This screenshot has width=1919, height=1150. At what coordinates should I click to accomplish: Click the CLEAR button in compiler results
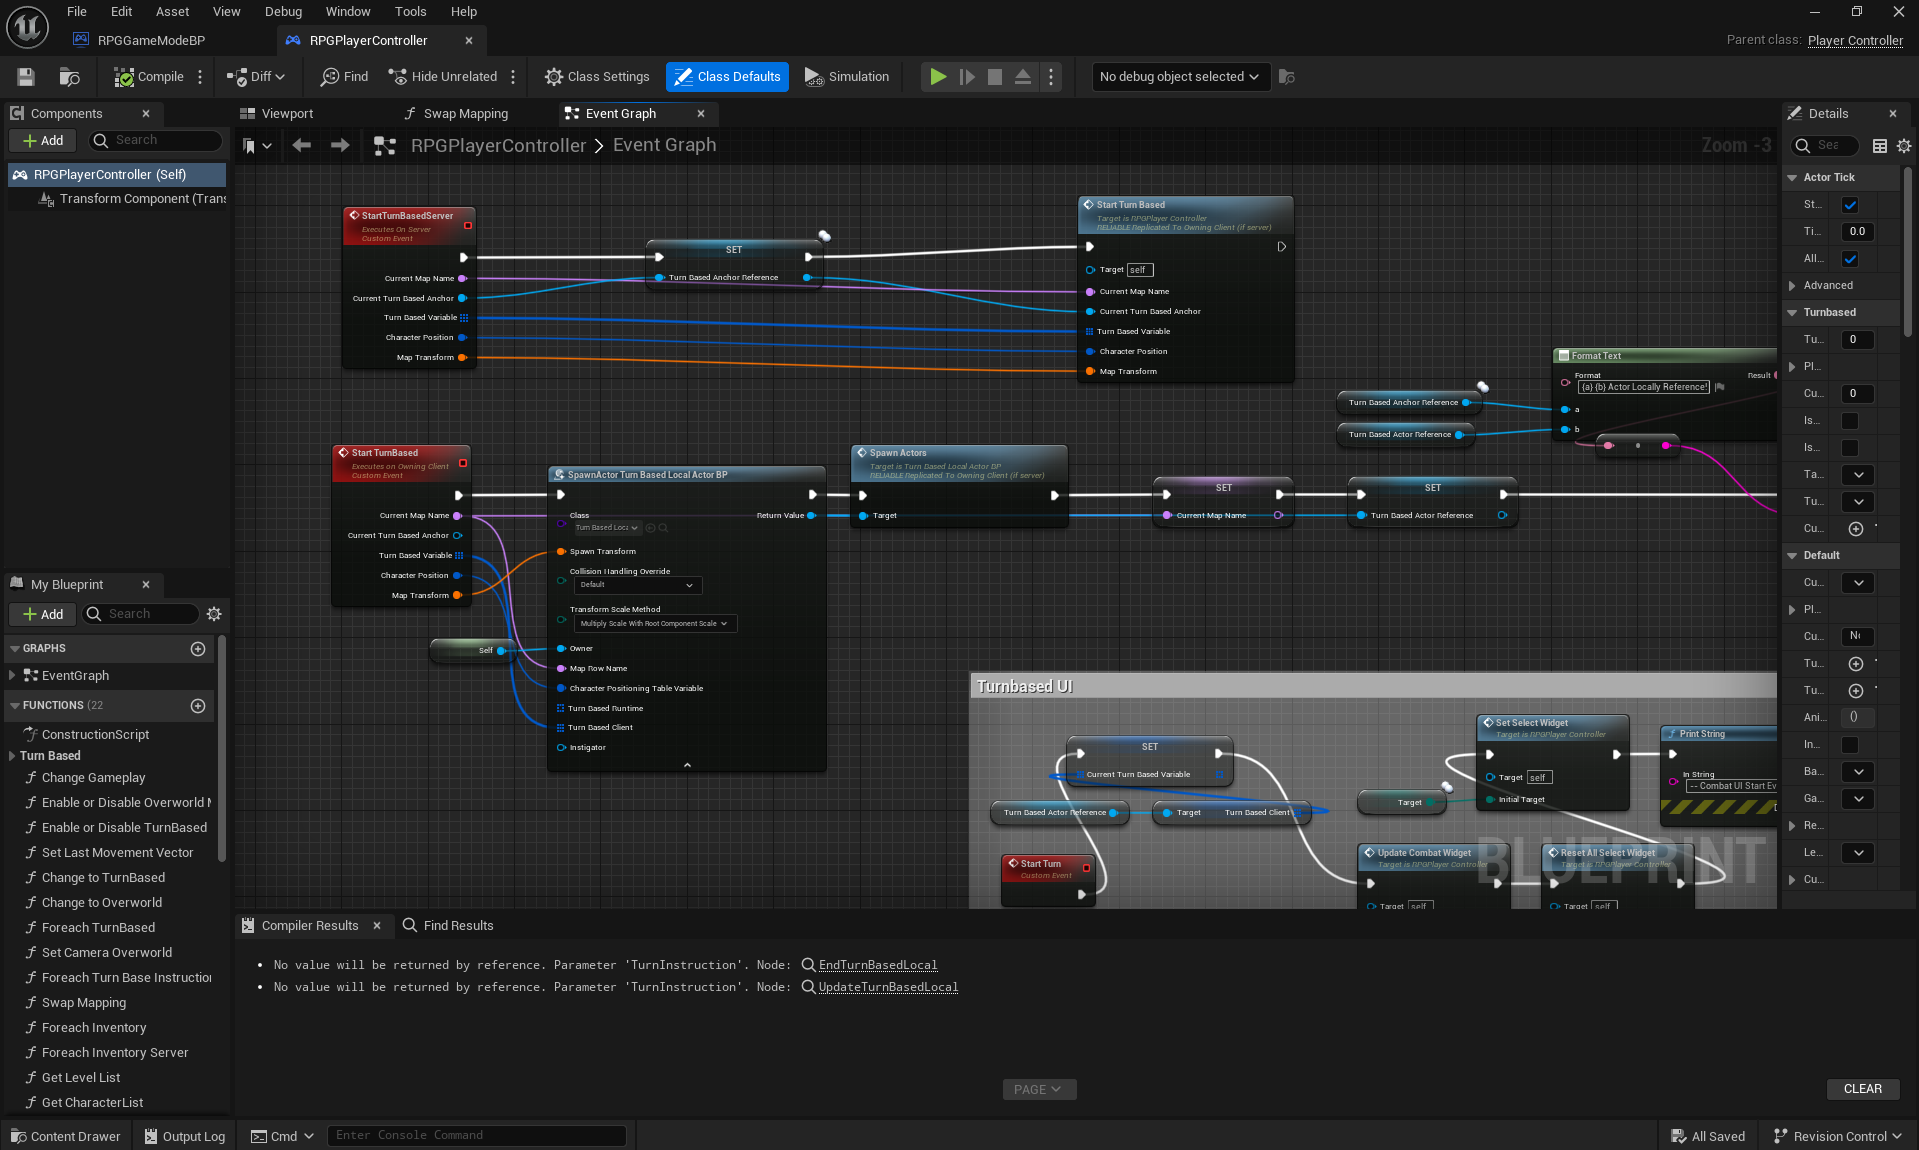pos(1862,1089)
